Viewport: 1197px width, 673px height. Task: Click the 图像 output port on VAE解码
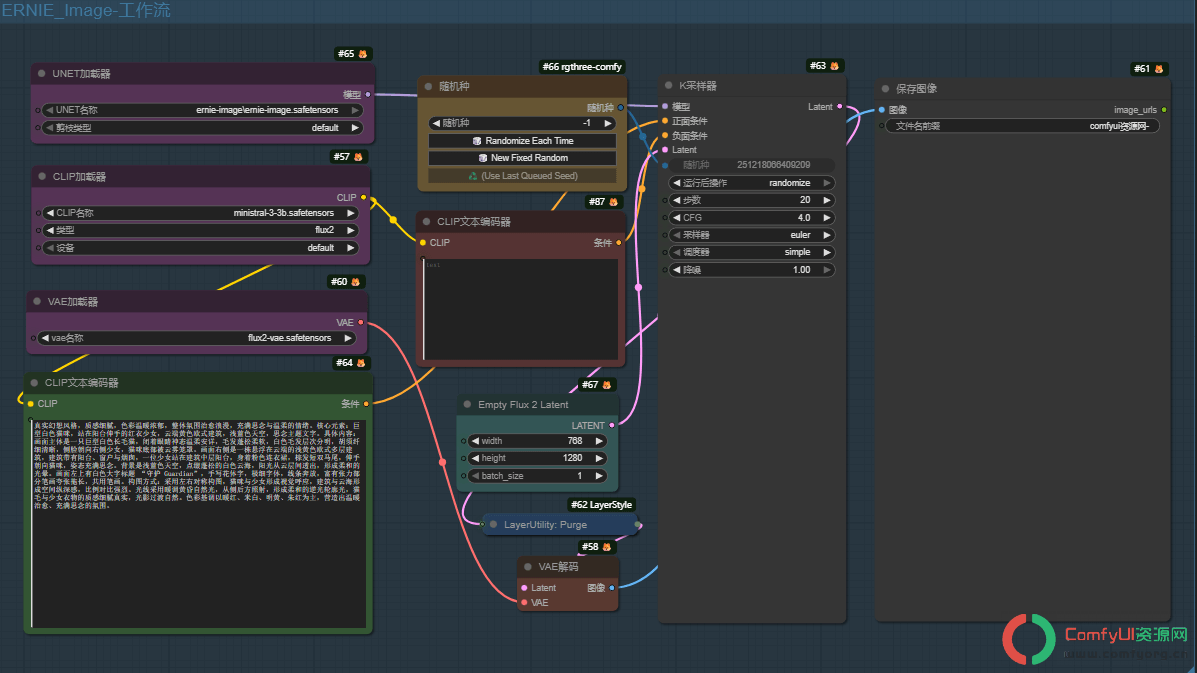612,588
